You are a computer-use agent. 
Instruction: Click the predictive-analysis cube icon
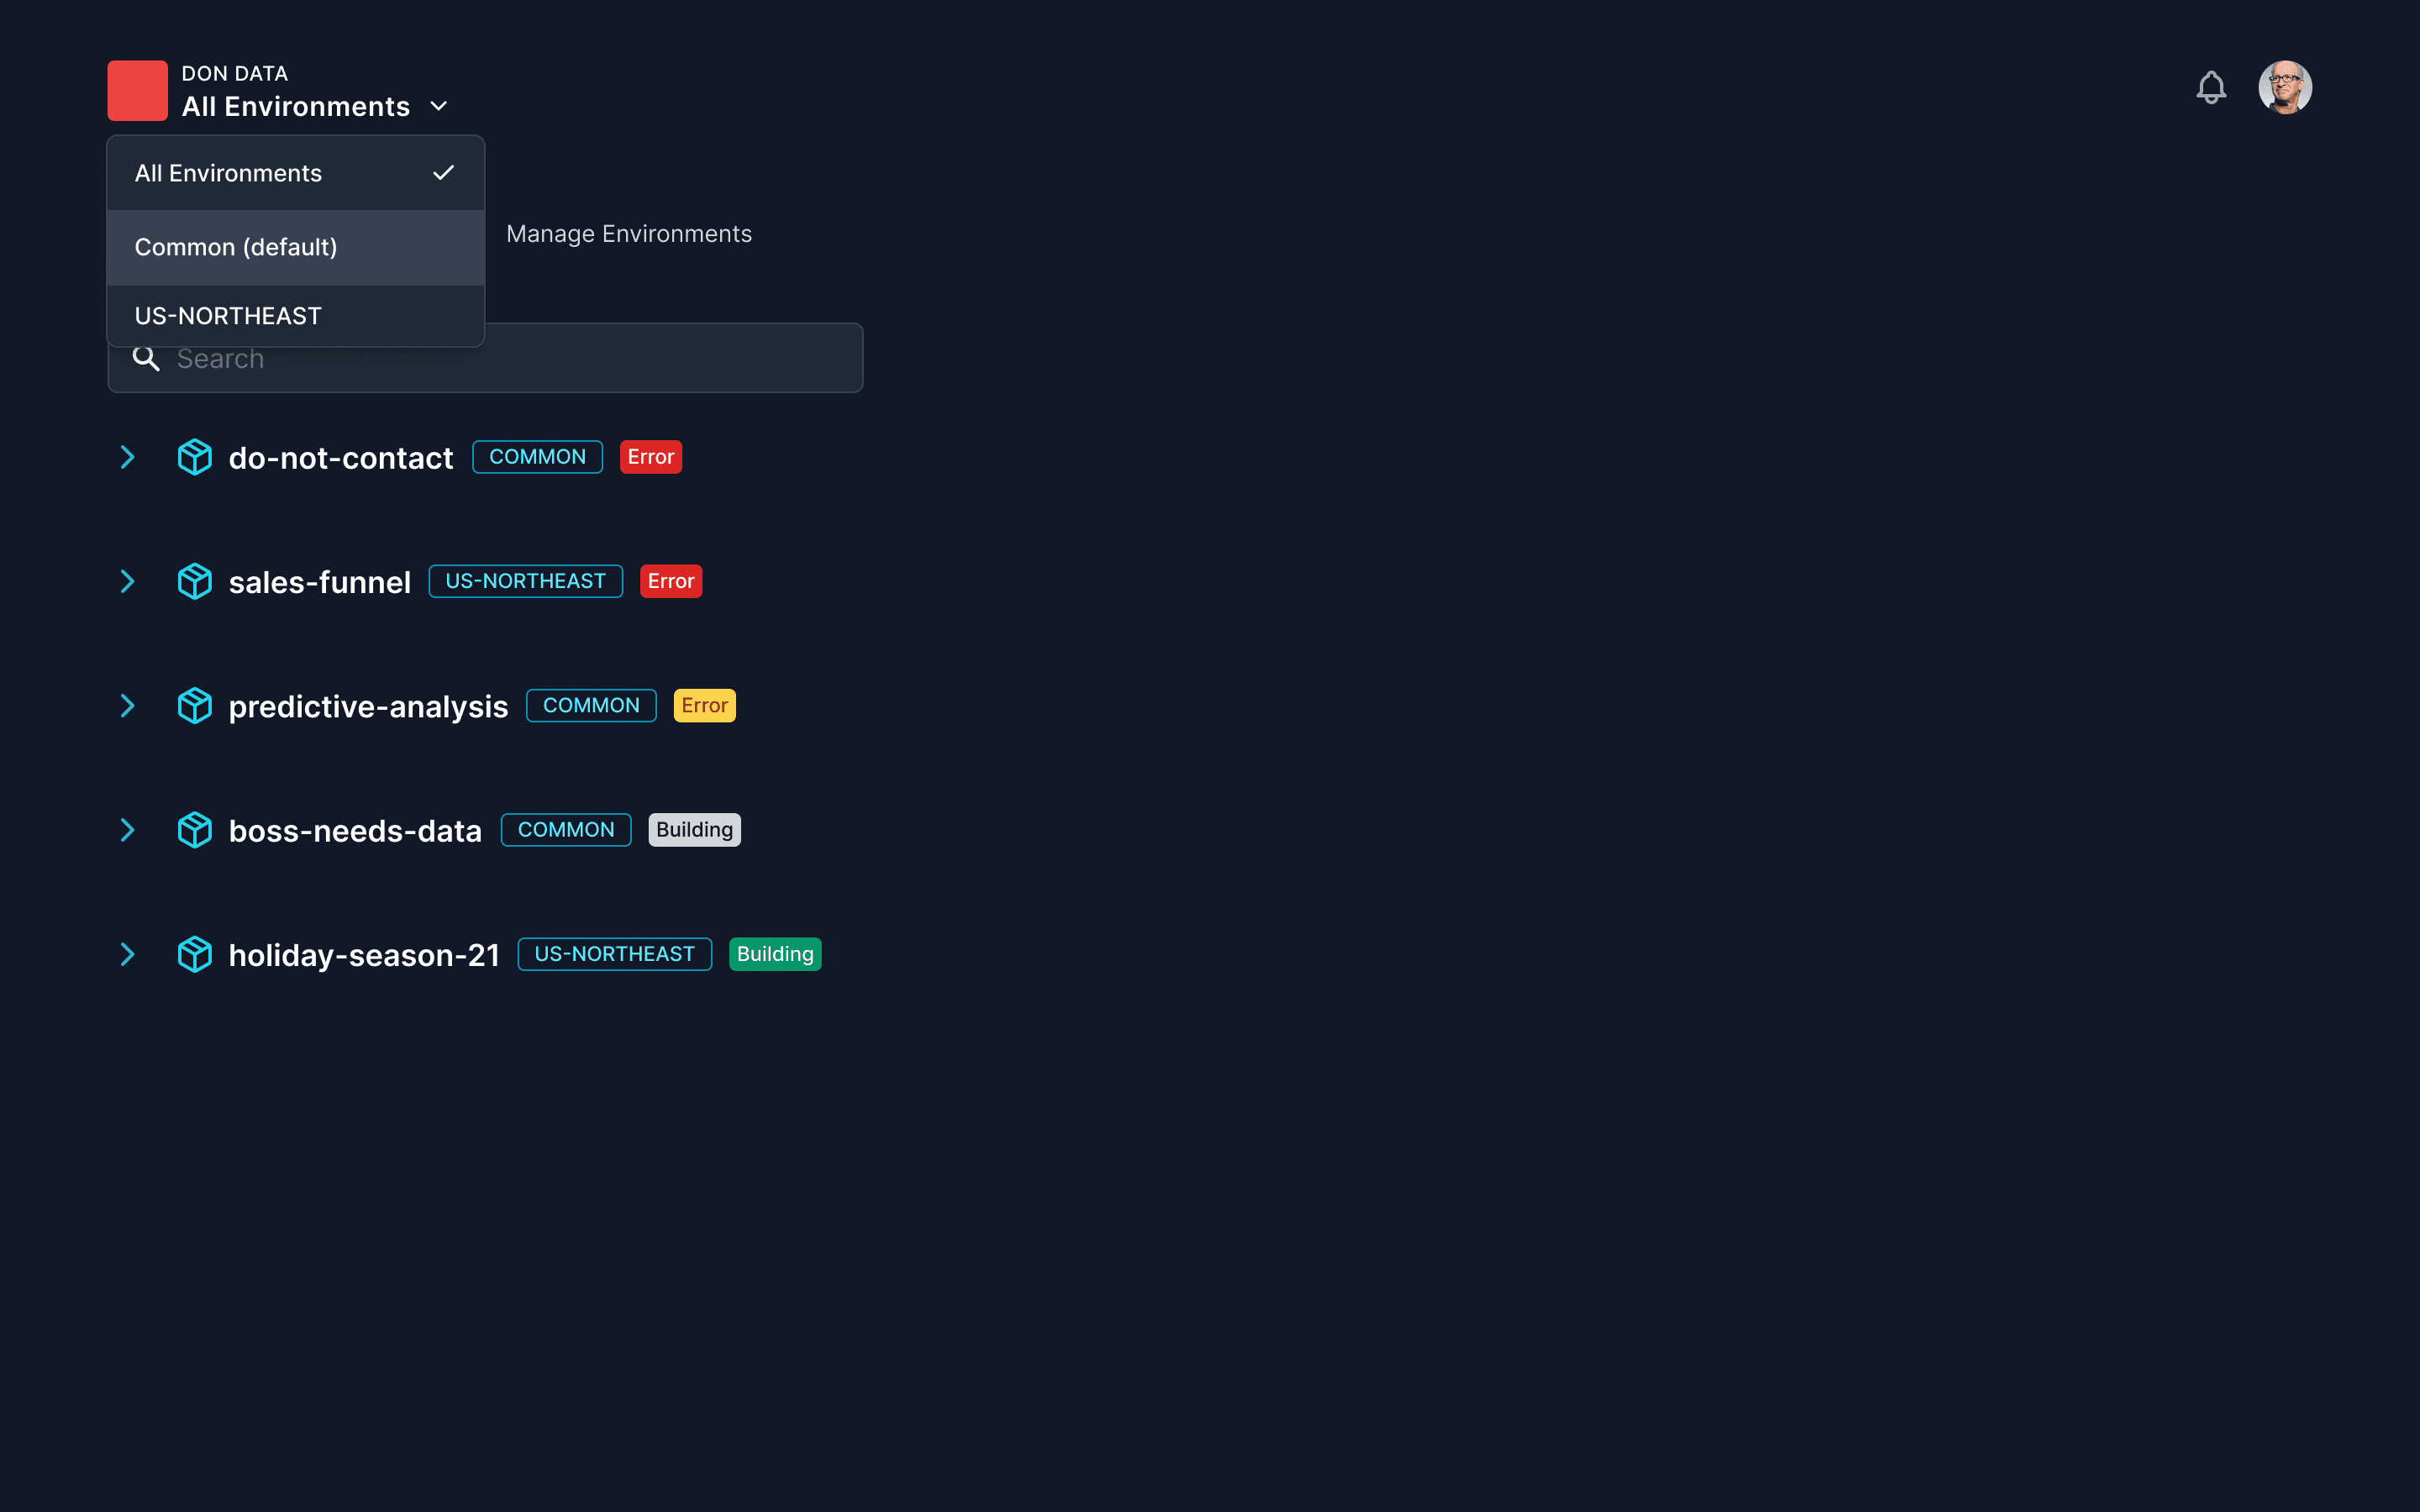194,706
